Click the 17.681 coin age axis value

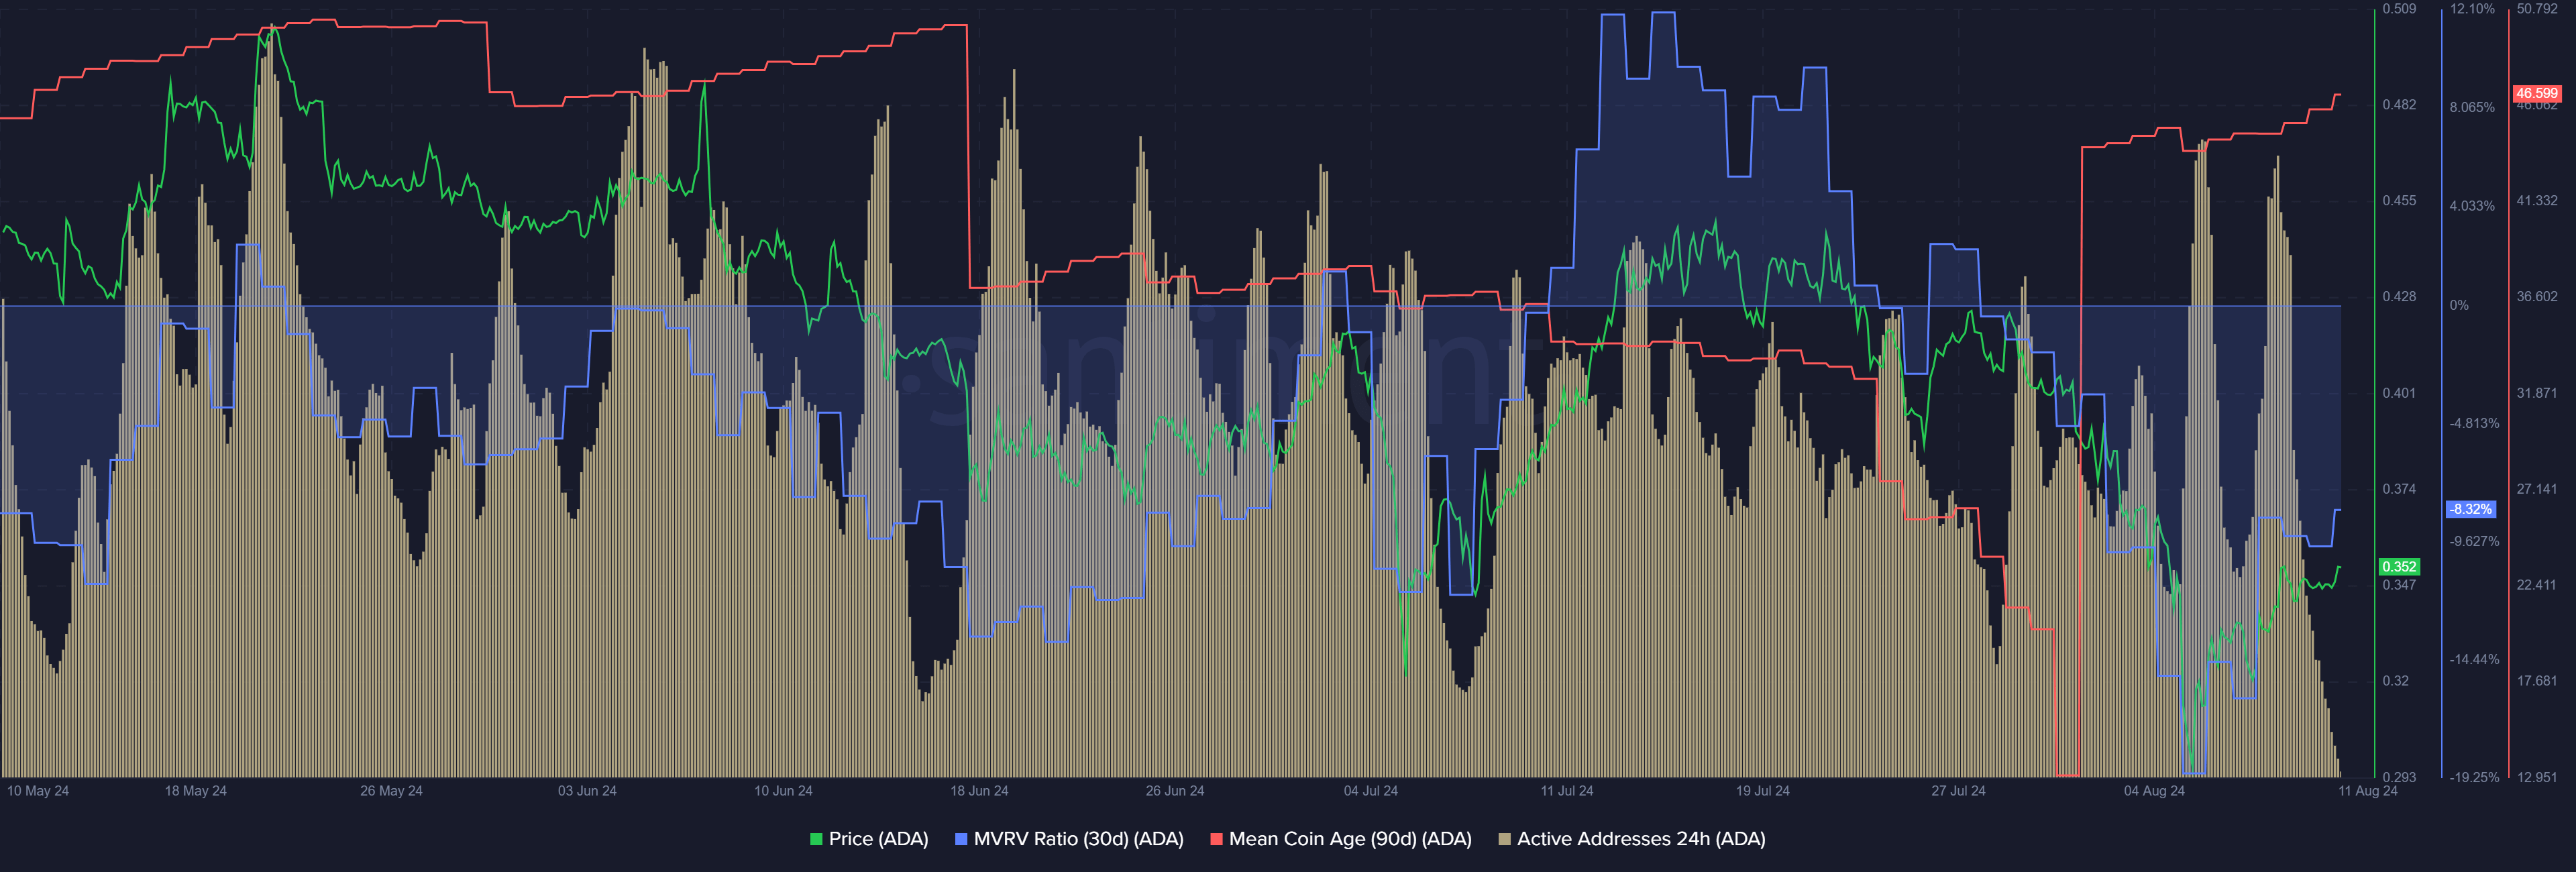[2537, 681]
